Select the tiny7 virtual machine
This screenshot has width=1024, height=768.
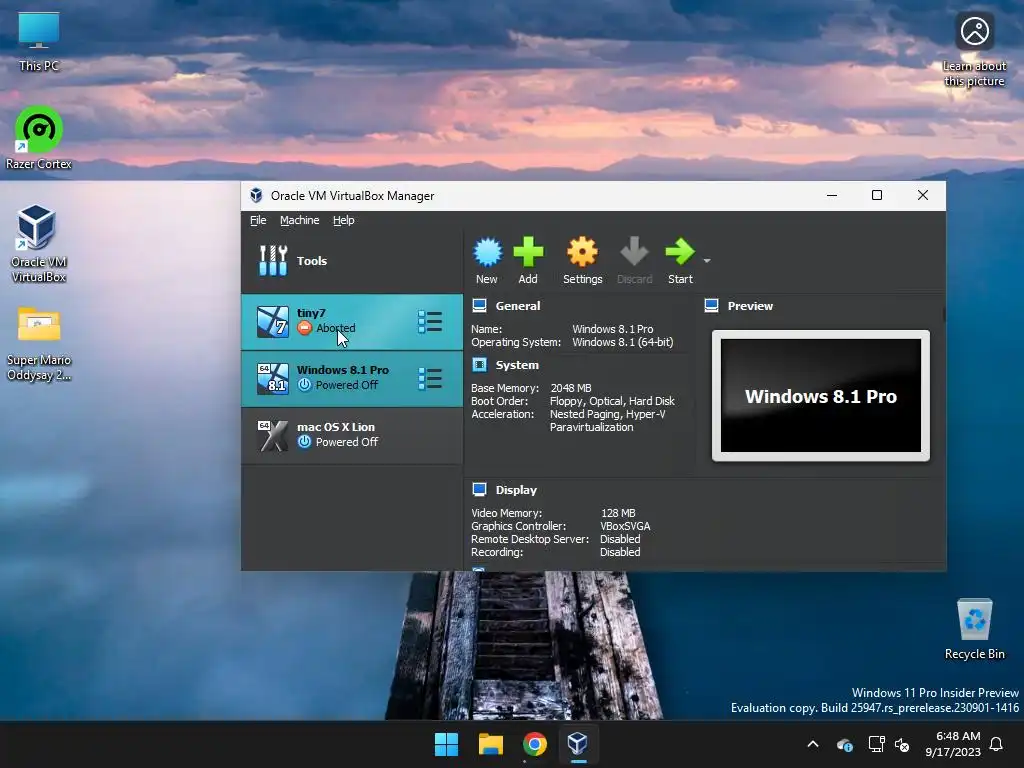click(352, 321)
